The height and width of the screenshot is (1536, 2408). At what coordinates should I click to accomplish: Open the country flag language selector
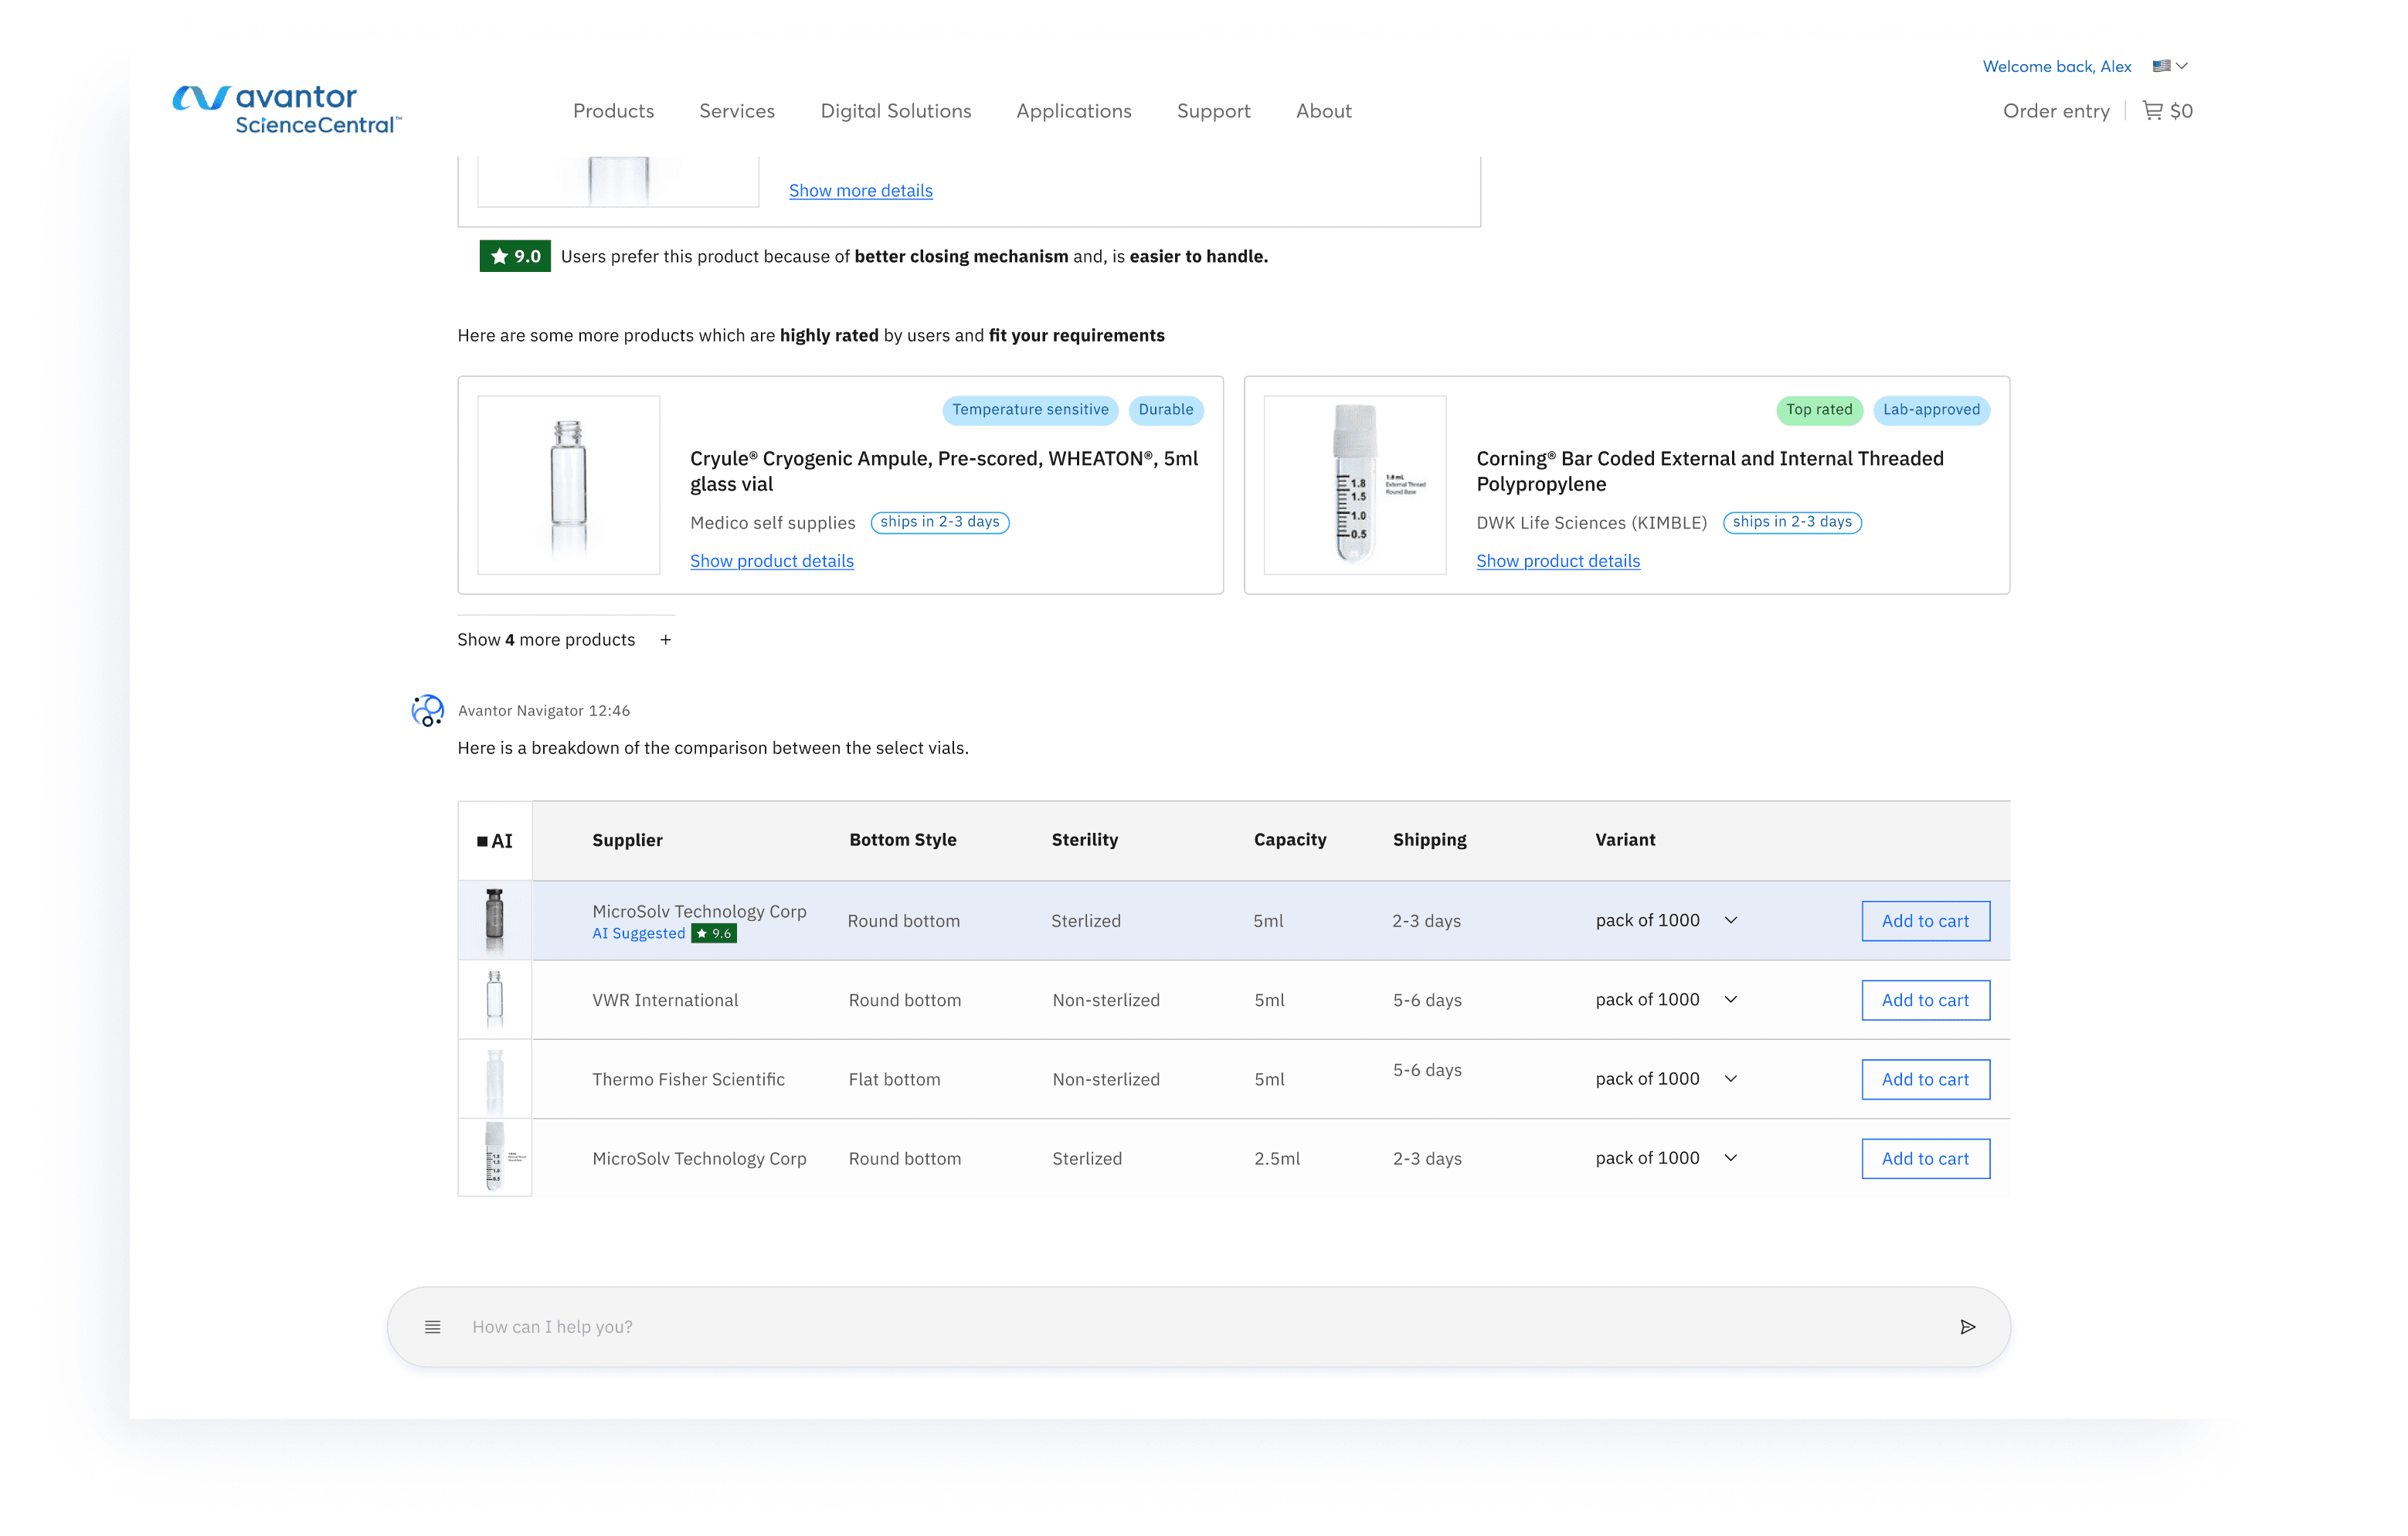tap(2170, 66)
